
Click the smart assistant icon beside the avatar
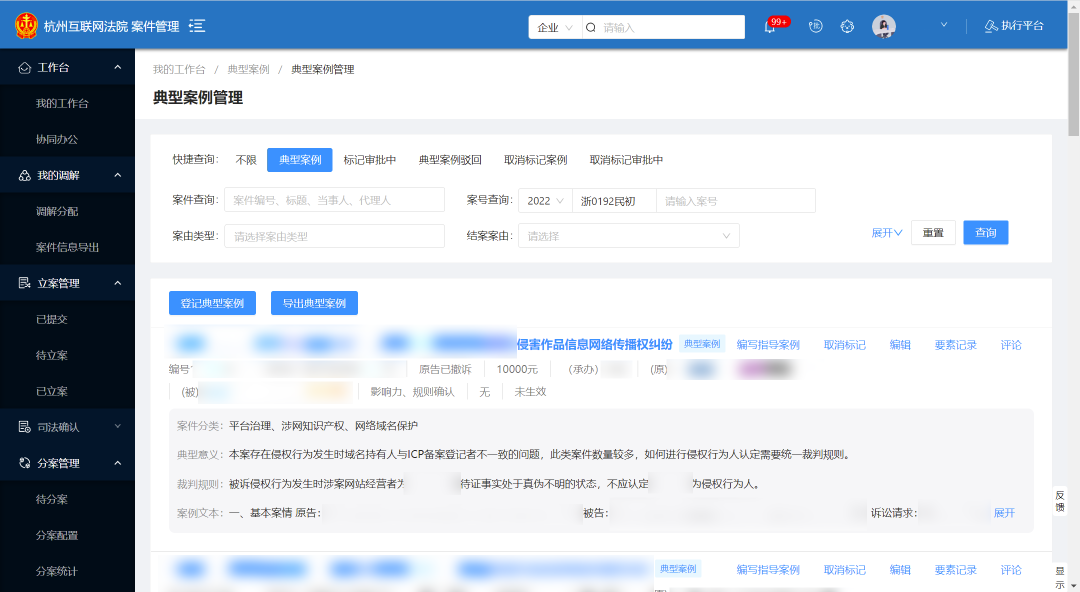coord(848,27)
